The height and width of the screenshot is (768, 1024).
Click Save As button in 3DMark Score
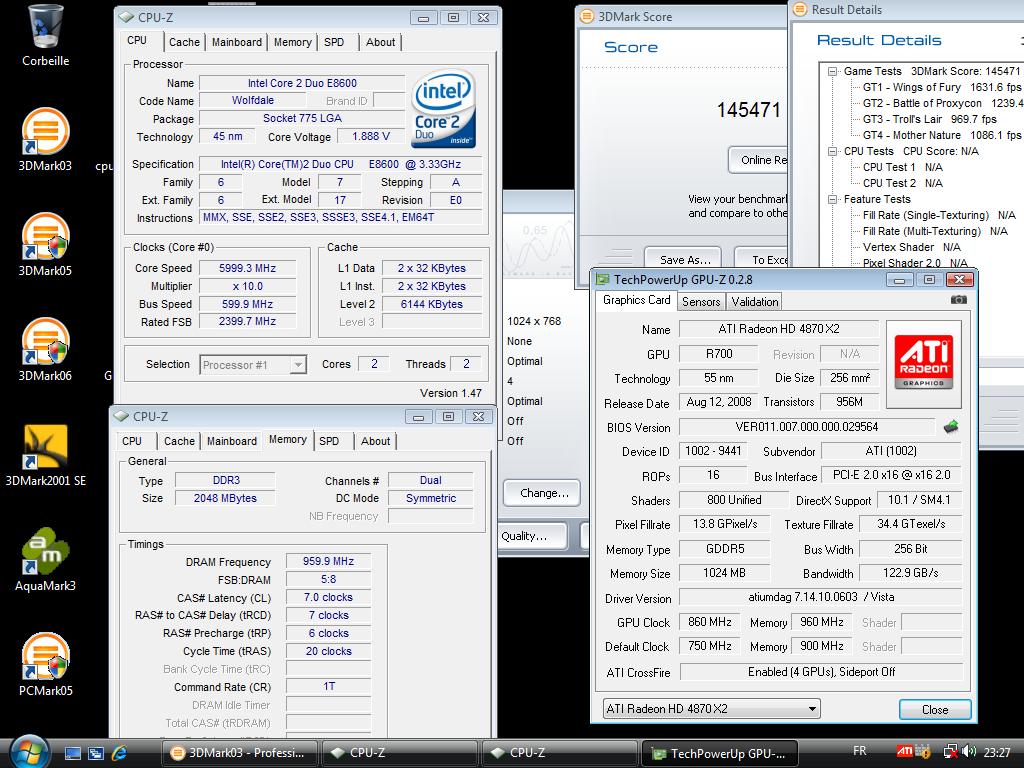[684, 259]
